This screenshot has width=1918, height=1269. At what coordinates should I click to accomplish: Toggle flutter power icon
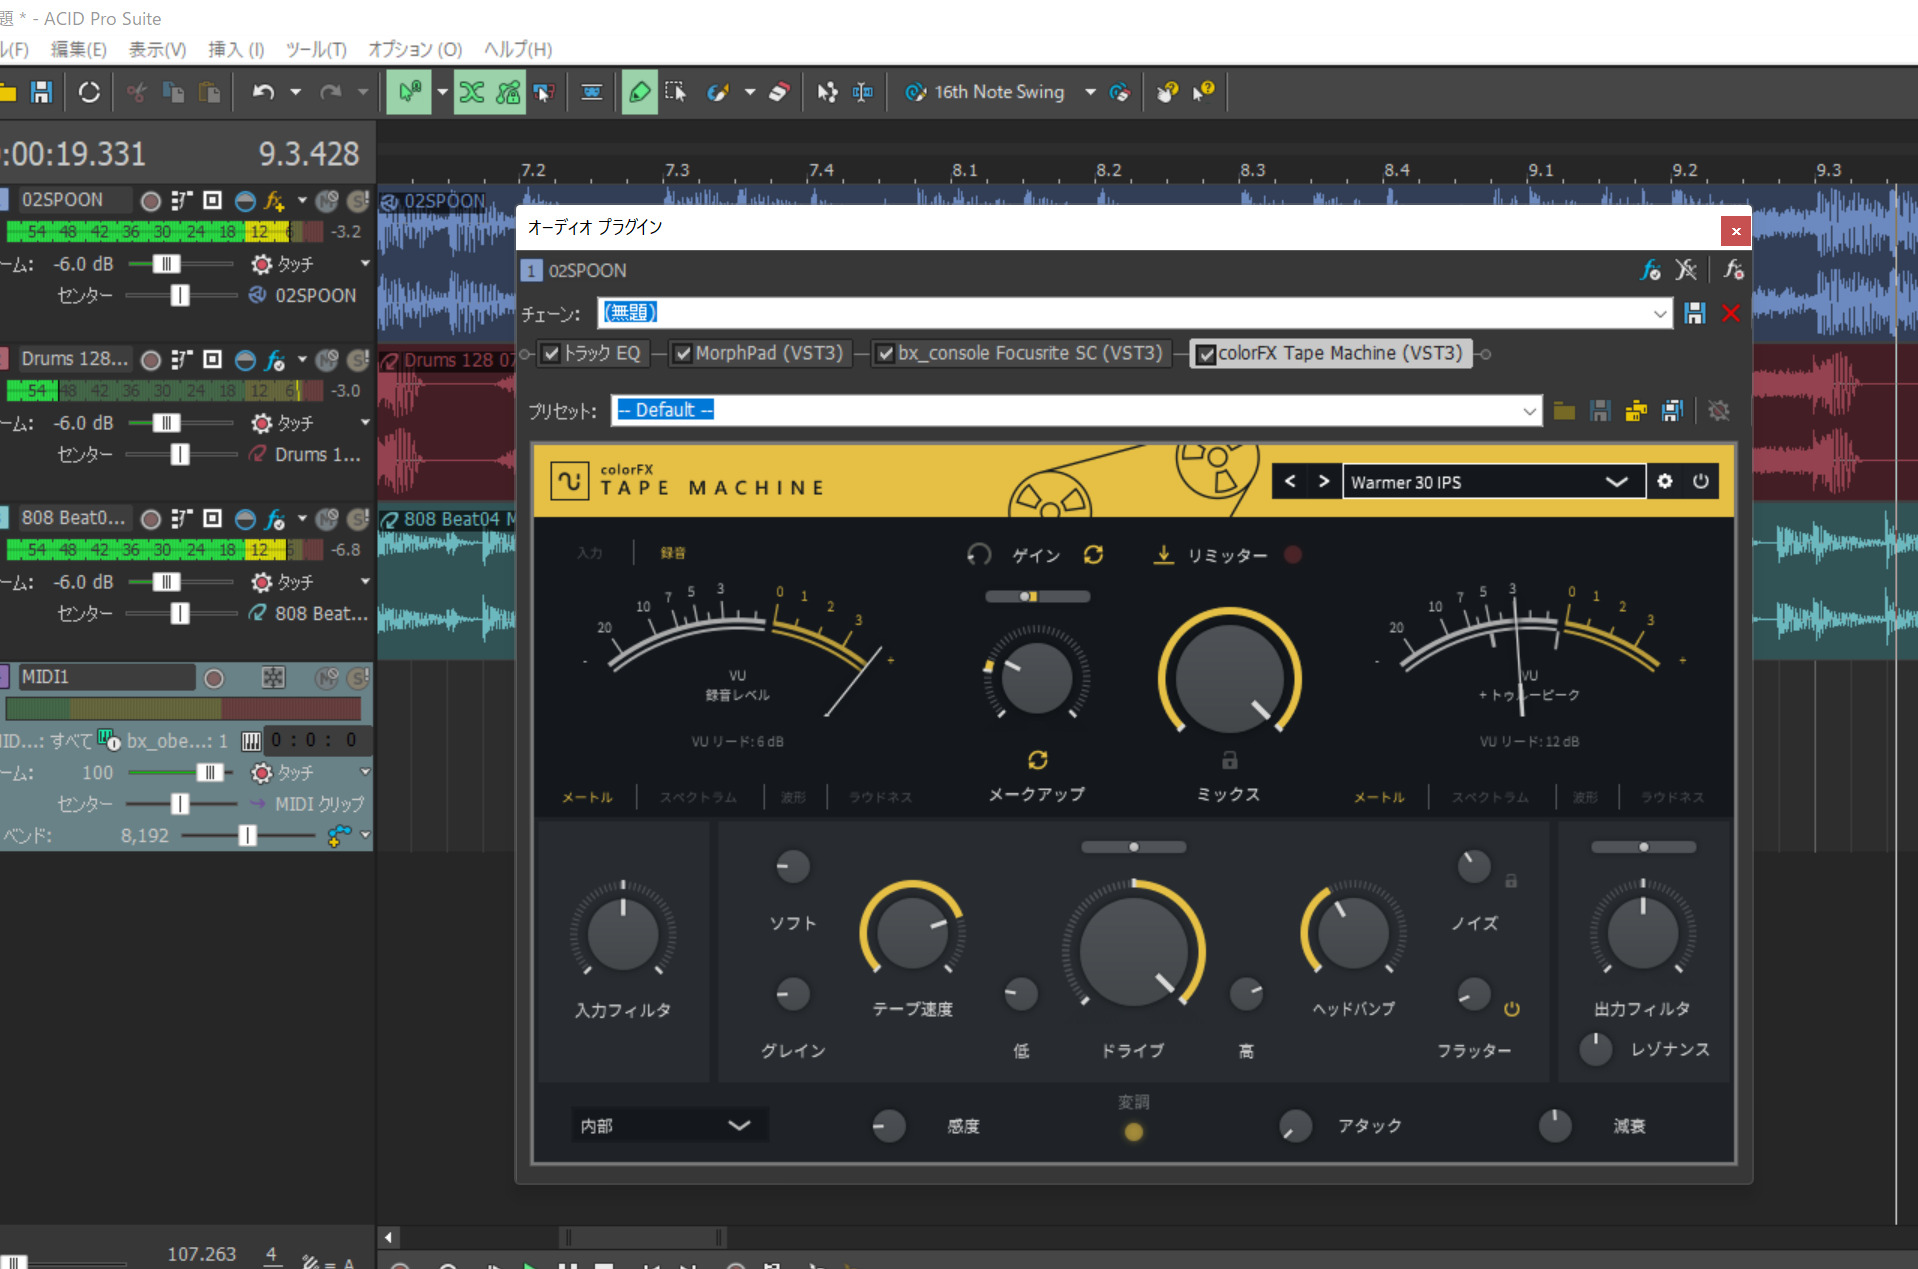click(1511, 1009)
